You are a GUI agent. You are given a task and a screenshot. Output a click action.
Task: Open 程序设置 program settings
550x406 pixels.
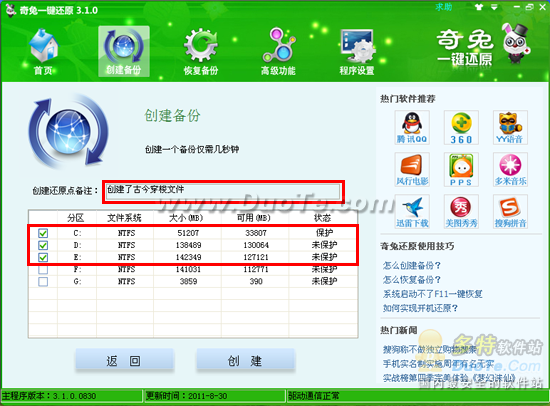coord(357,52)
